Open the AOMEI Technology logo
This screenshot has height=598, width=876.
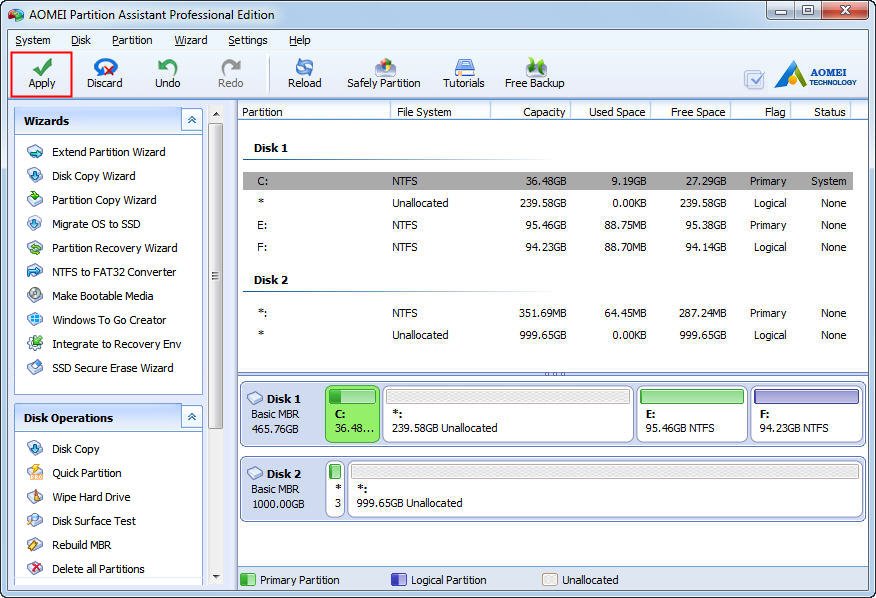click(x=816, y=74)
